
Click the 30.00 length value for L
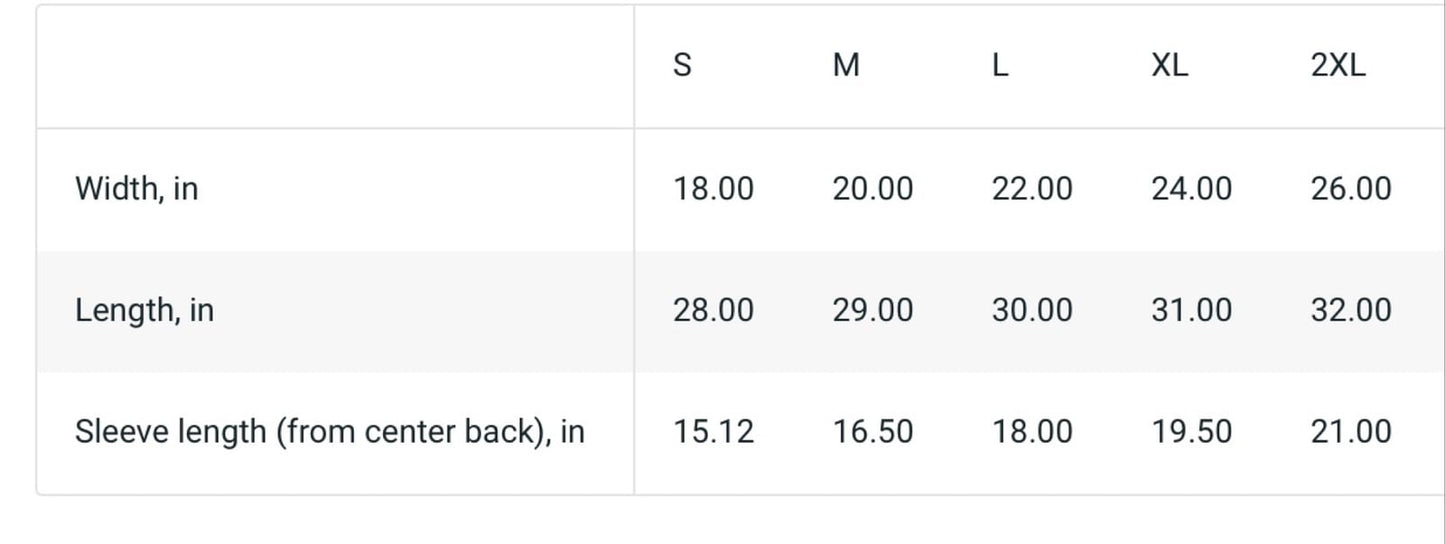[x=1032, y=310]
